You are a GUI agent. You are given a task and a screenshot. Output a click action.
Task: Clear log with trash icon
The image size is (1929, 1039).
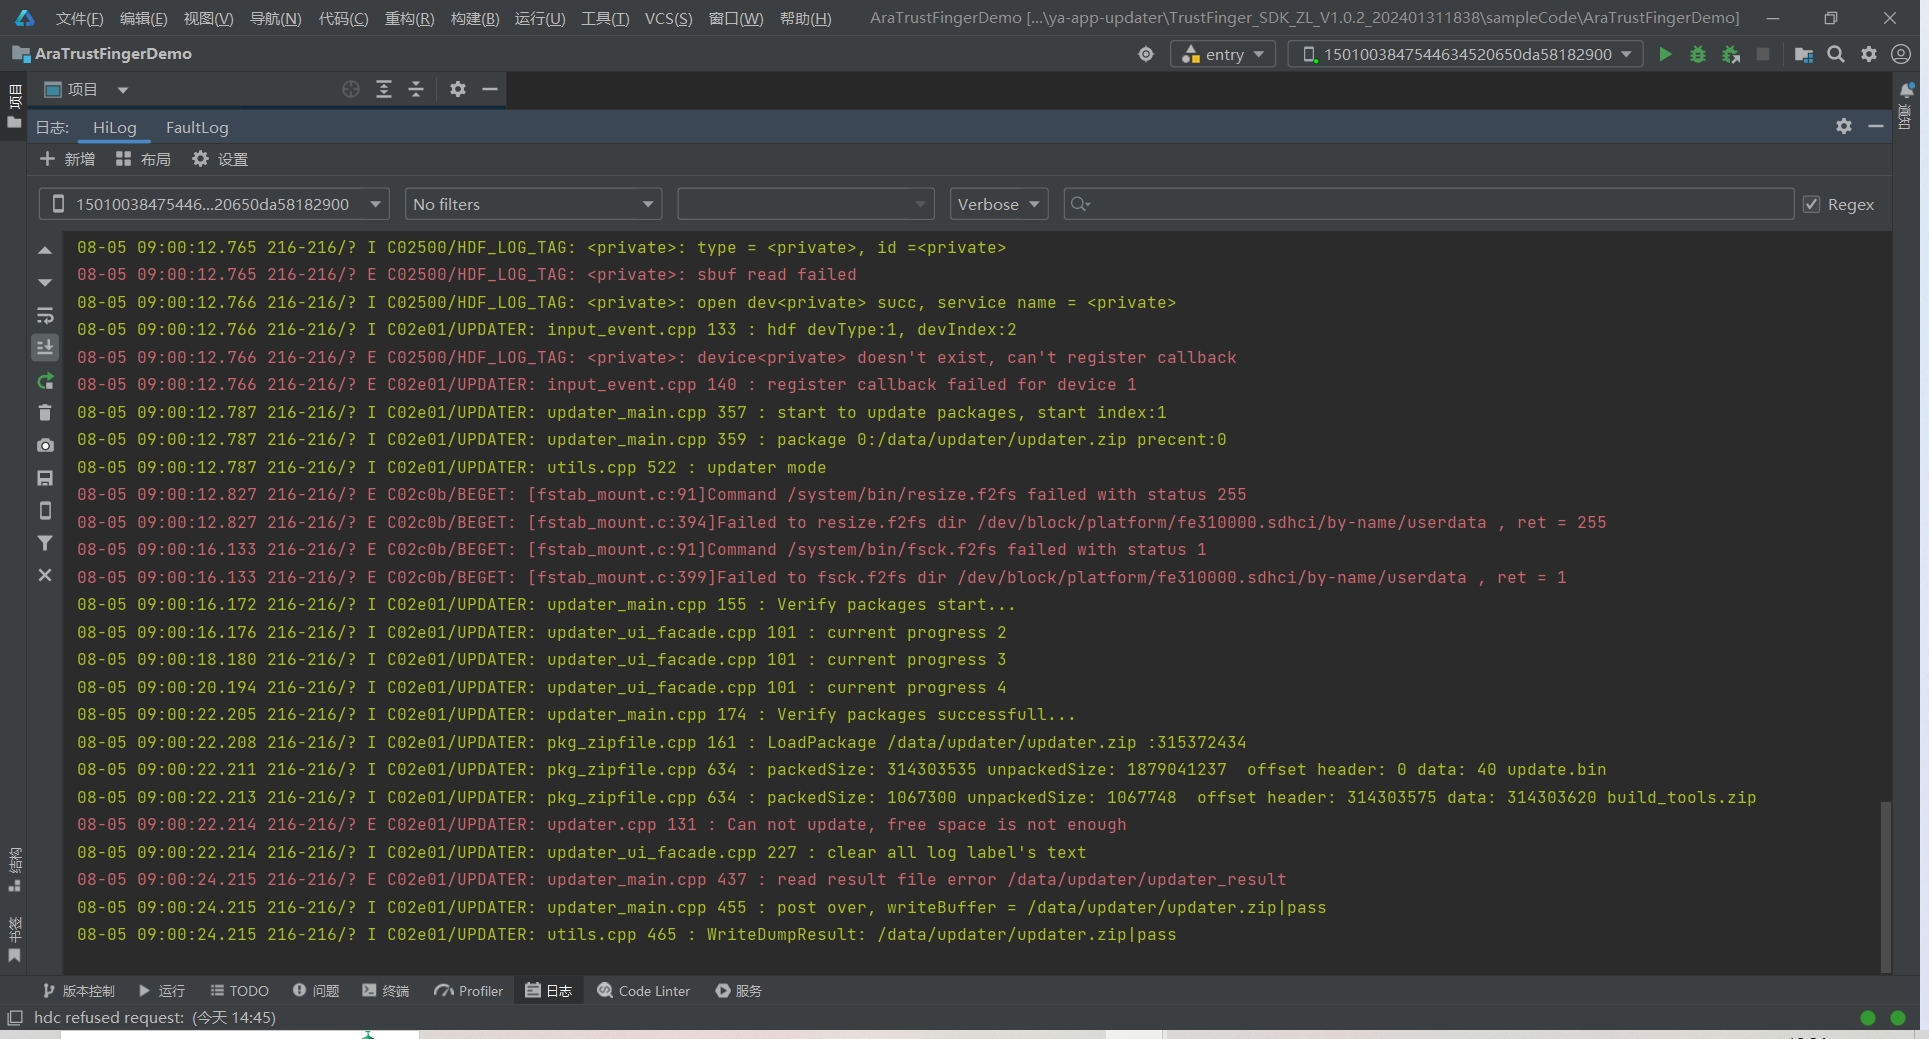point(45,412)
